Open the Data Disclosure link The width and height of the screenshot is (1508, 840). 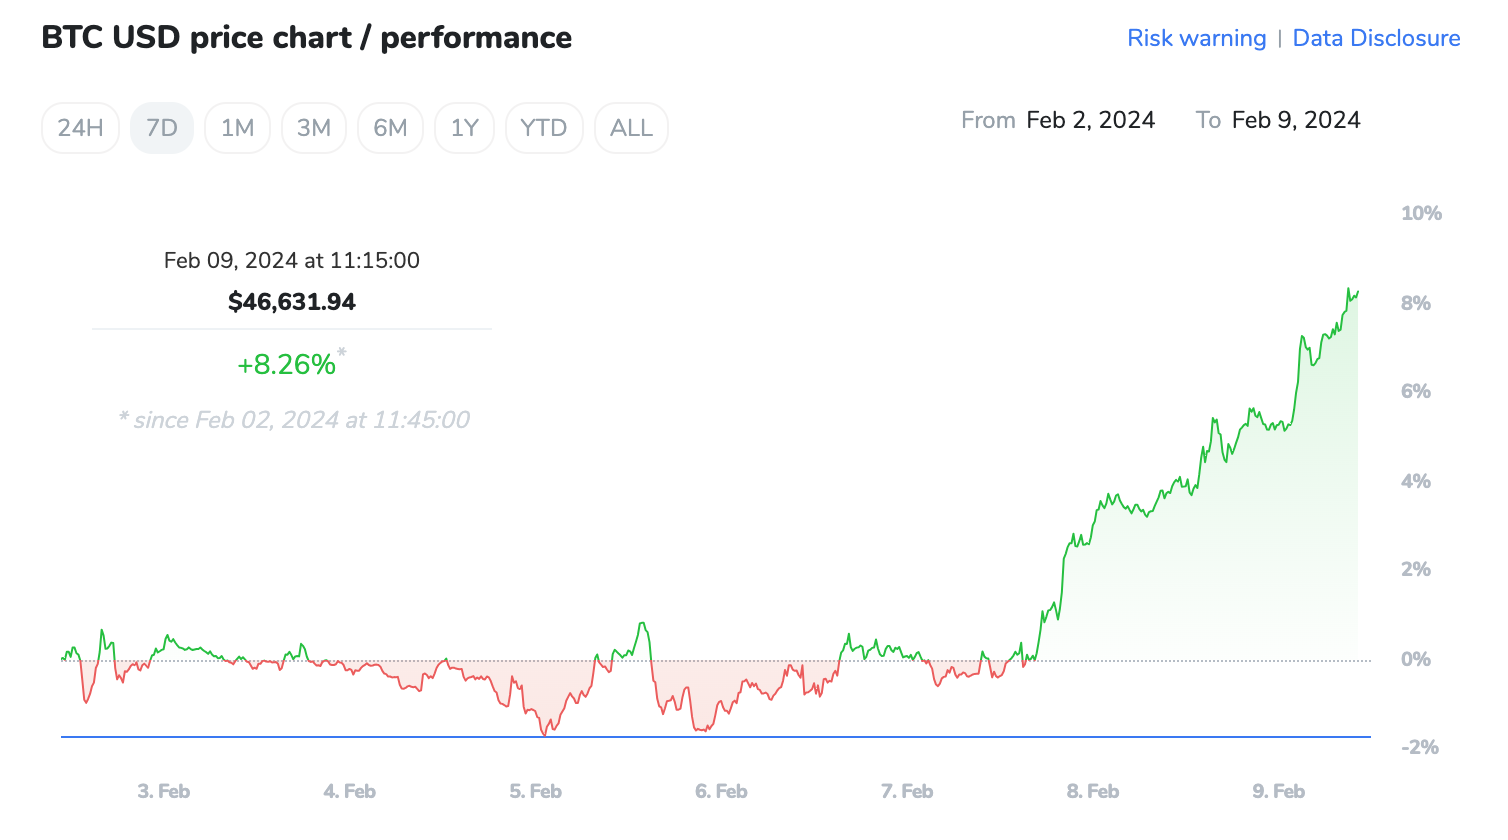[x=1376, y=37]
